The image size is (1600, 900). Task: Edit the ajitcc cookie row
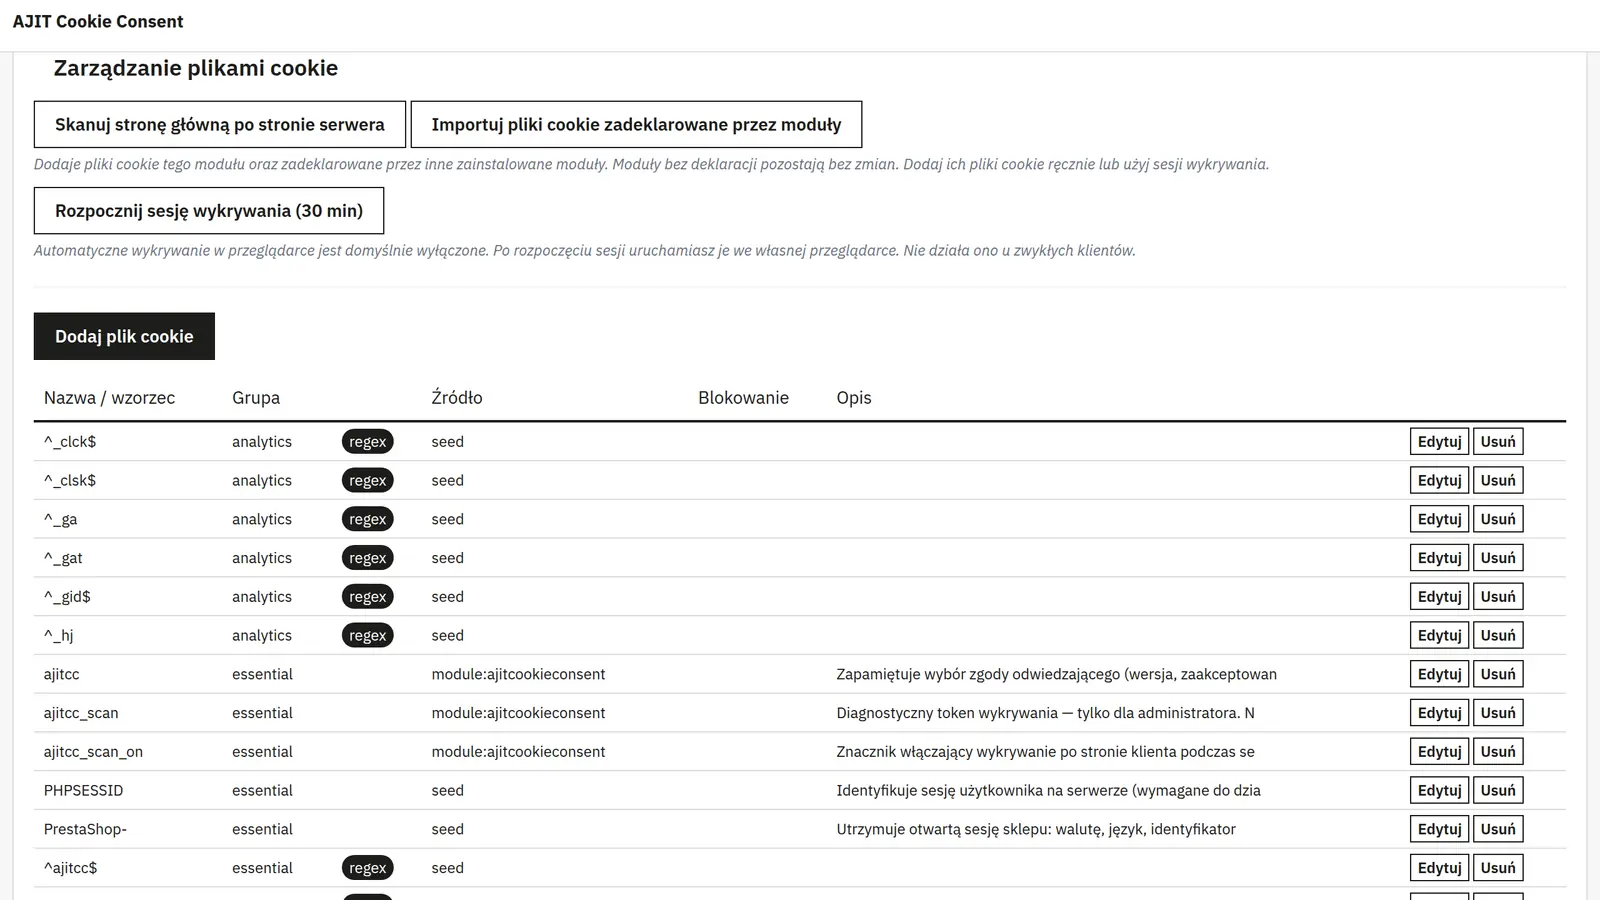(1439, 674)
